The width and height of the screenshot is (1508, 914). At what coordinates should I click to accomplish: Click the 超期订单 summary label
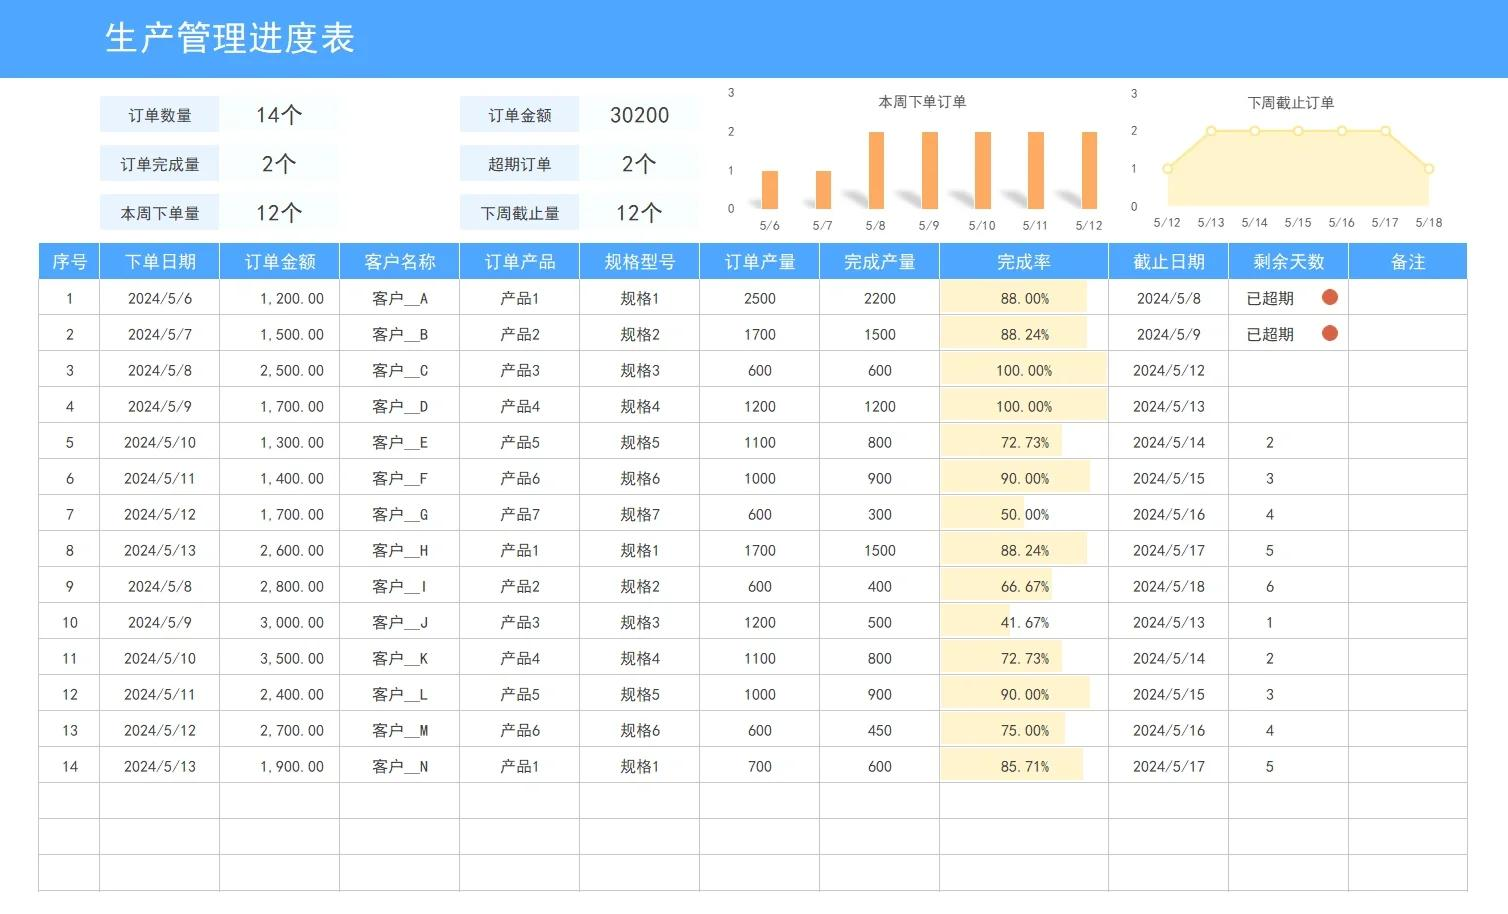(x=519, y=164)
